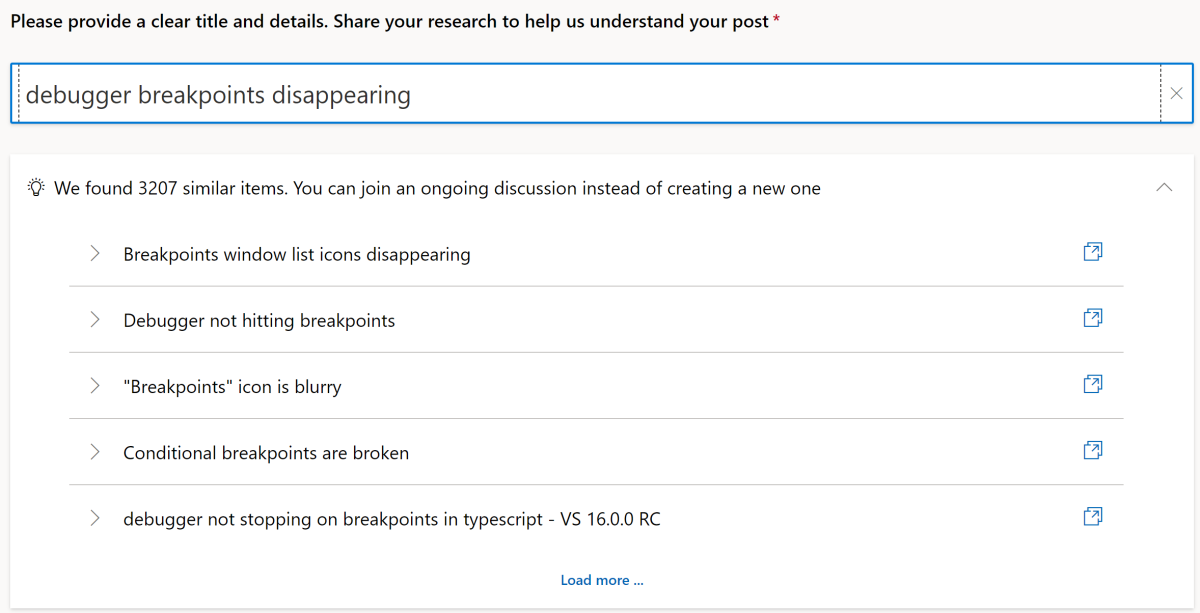Select '"Breakpoints" icon is blurry' title
This screenshot has width=1200, height=613.
[x=232, y=387]
